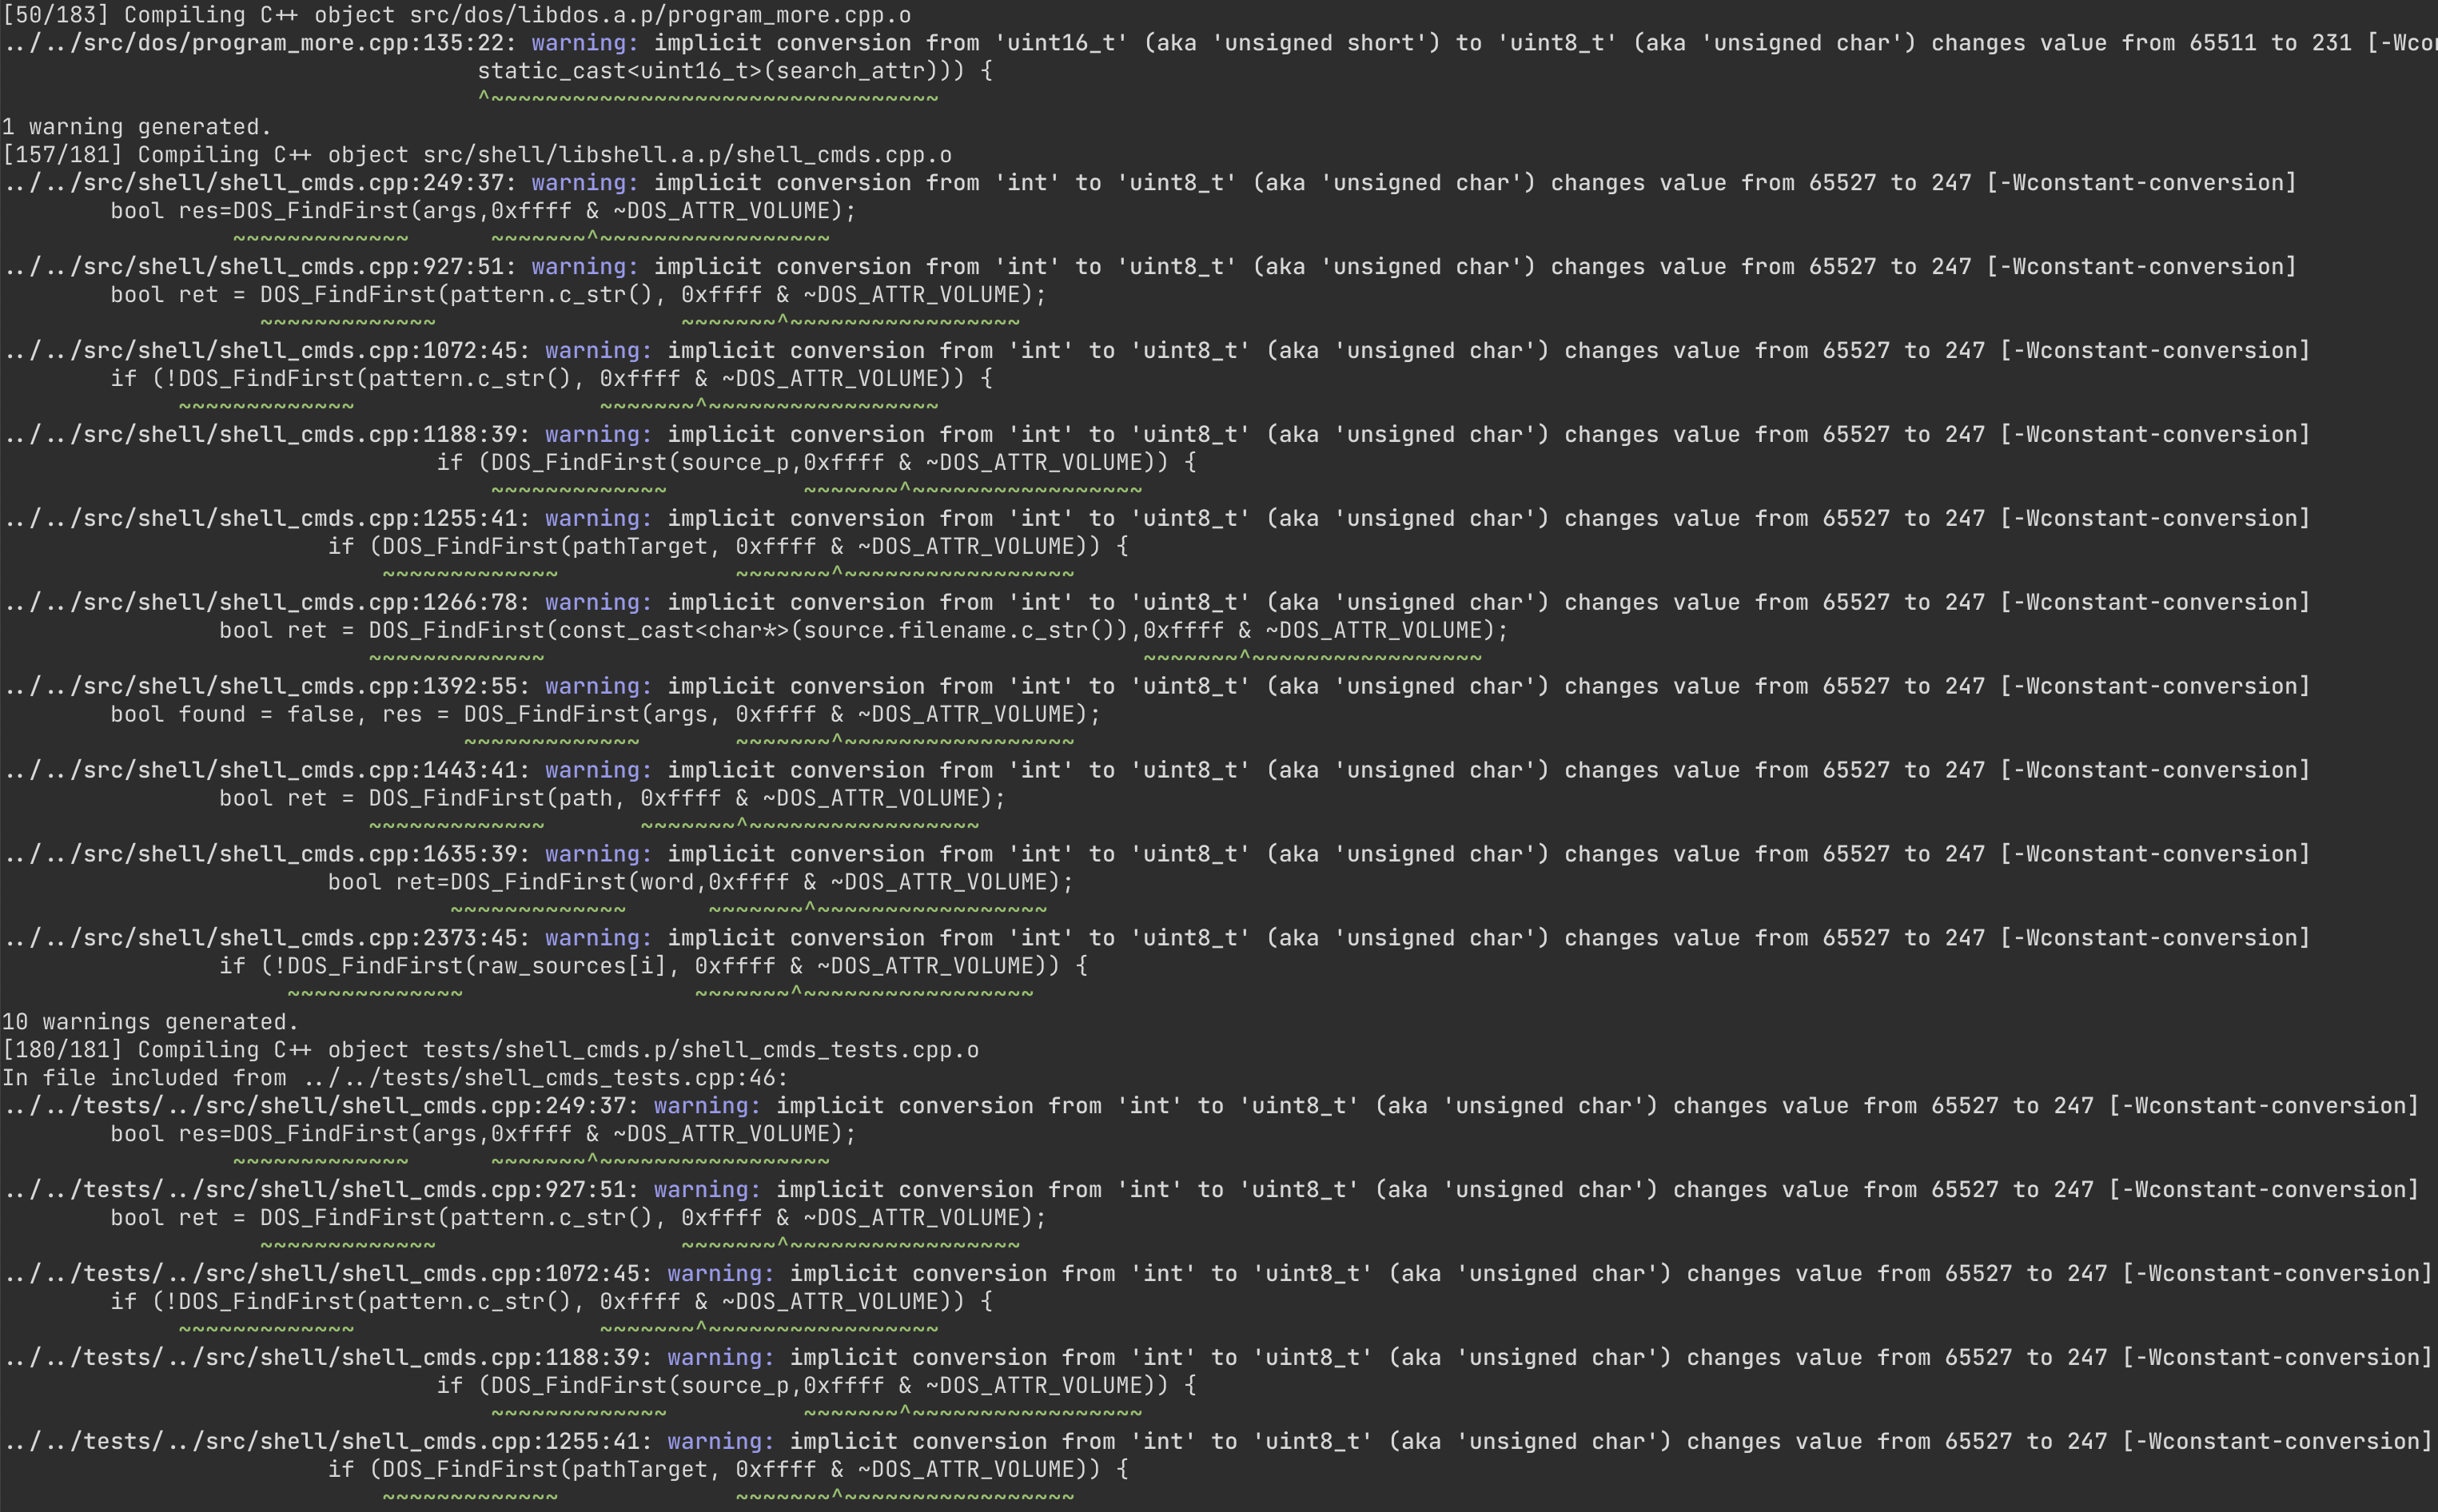The image size is (2438, 1512).
Task: Click the 'DOS_FindFirst(path, 0xffff' code line
Action: click(612, 799)
